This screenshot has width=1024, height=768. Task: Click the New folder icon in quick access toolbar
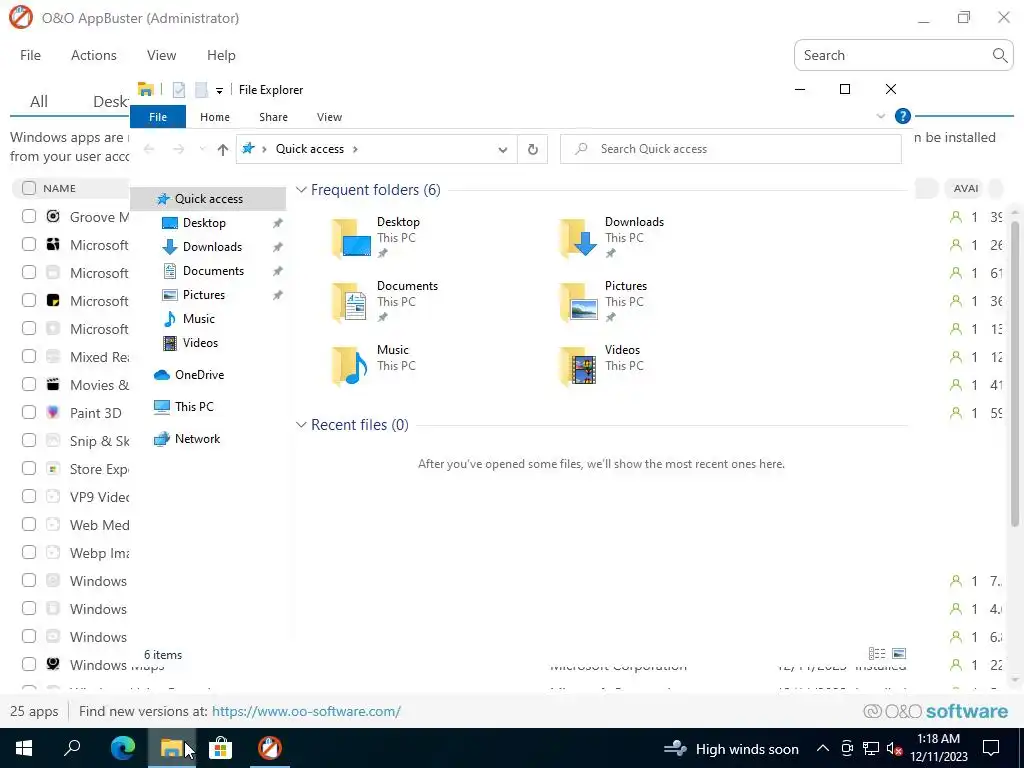pos(201,89)
